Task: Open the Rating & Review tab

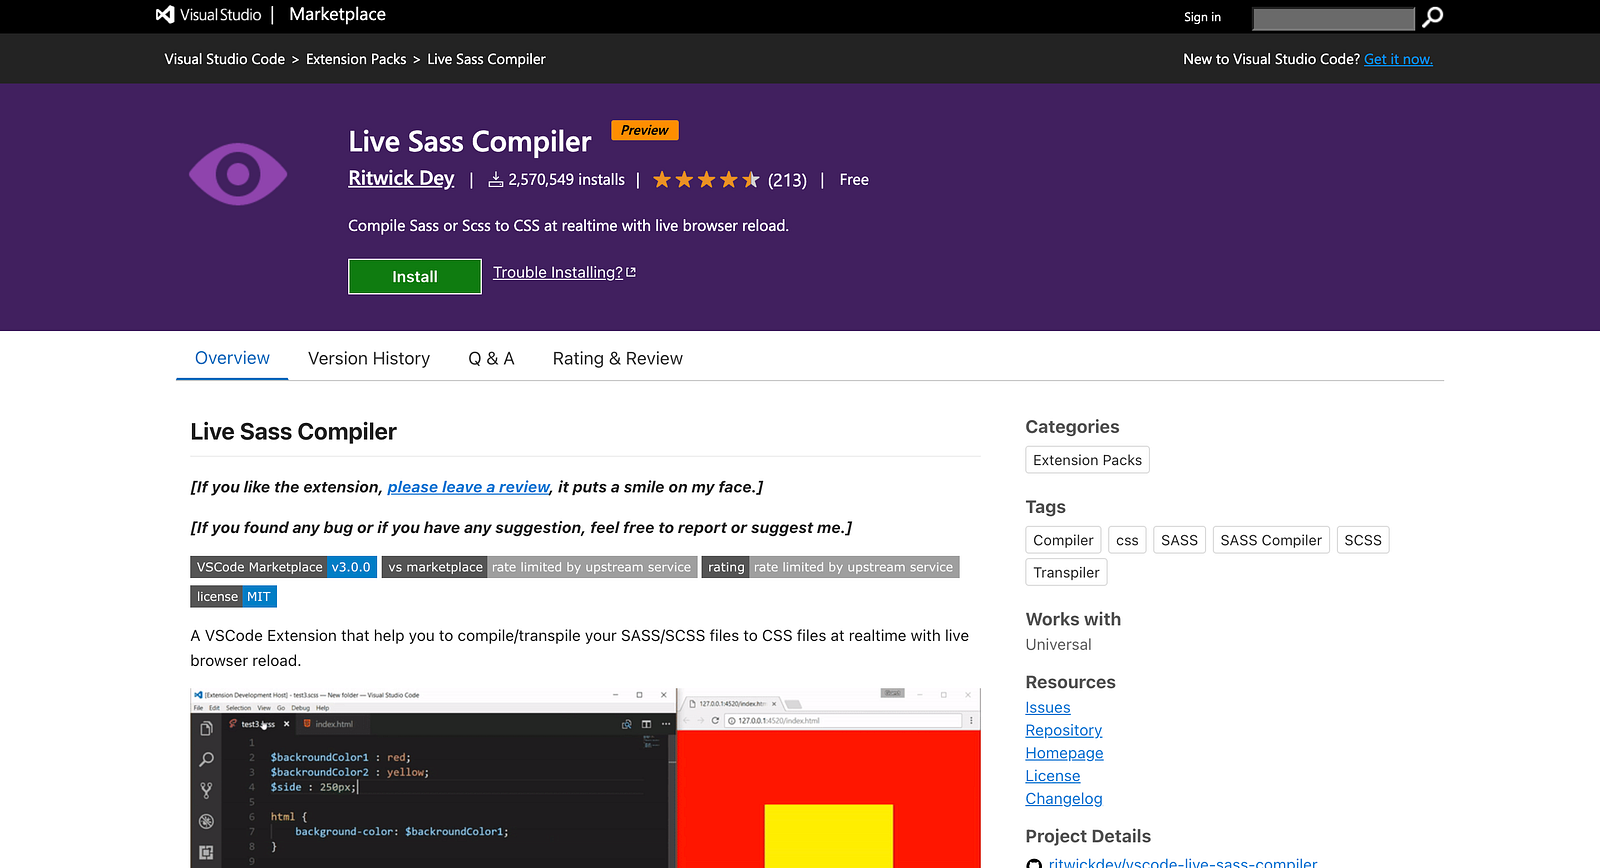Action: click(x=618, y=358)
